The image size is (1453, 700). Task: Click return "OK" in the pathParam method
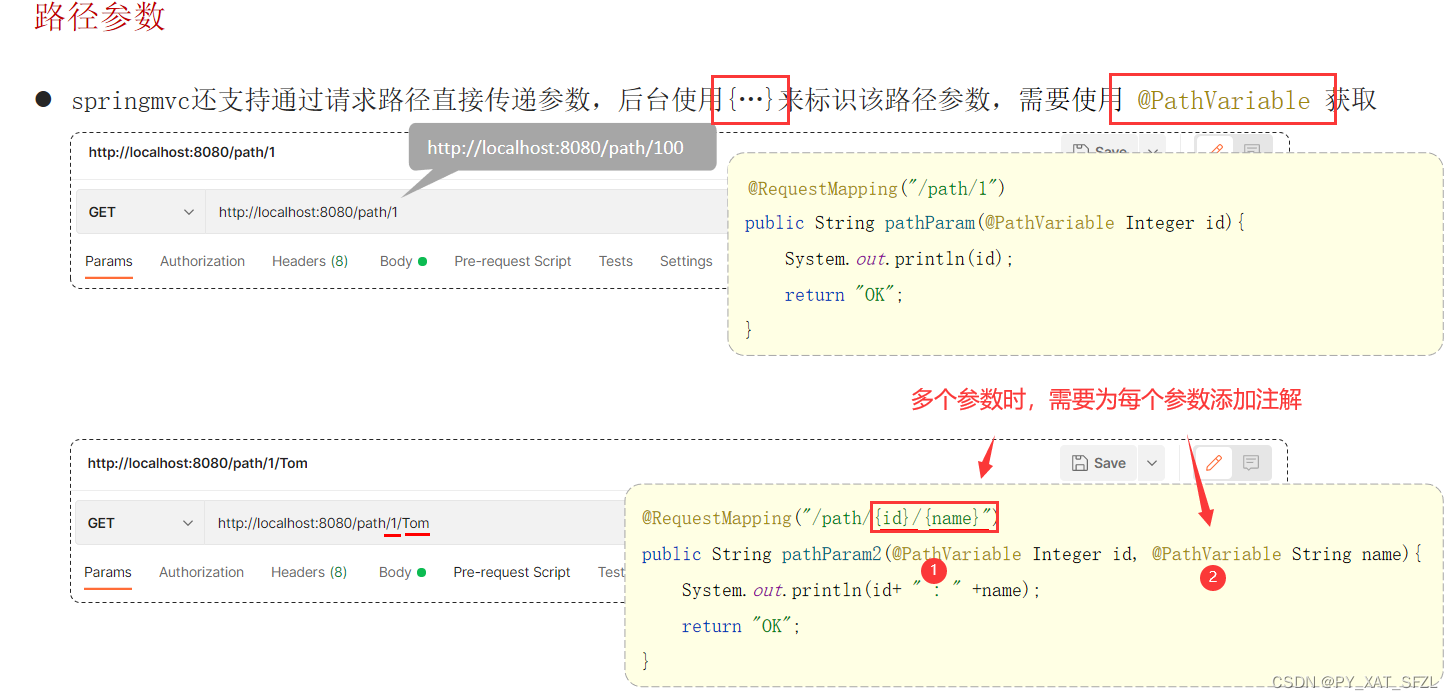844,295
